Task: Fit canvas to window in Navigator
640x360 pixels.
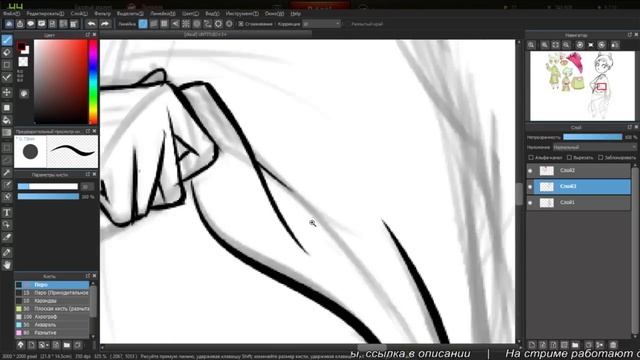Action: (555, 45)
